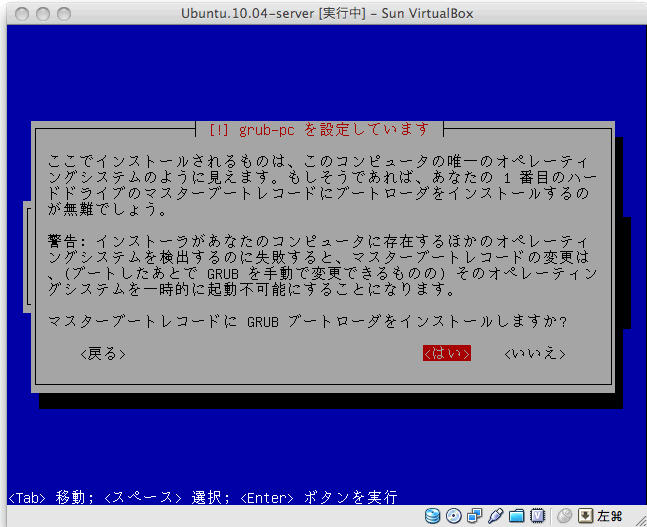Click the virtualization (V chip) status icon
Screen dimensions: 647x527
pos(538,516)
